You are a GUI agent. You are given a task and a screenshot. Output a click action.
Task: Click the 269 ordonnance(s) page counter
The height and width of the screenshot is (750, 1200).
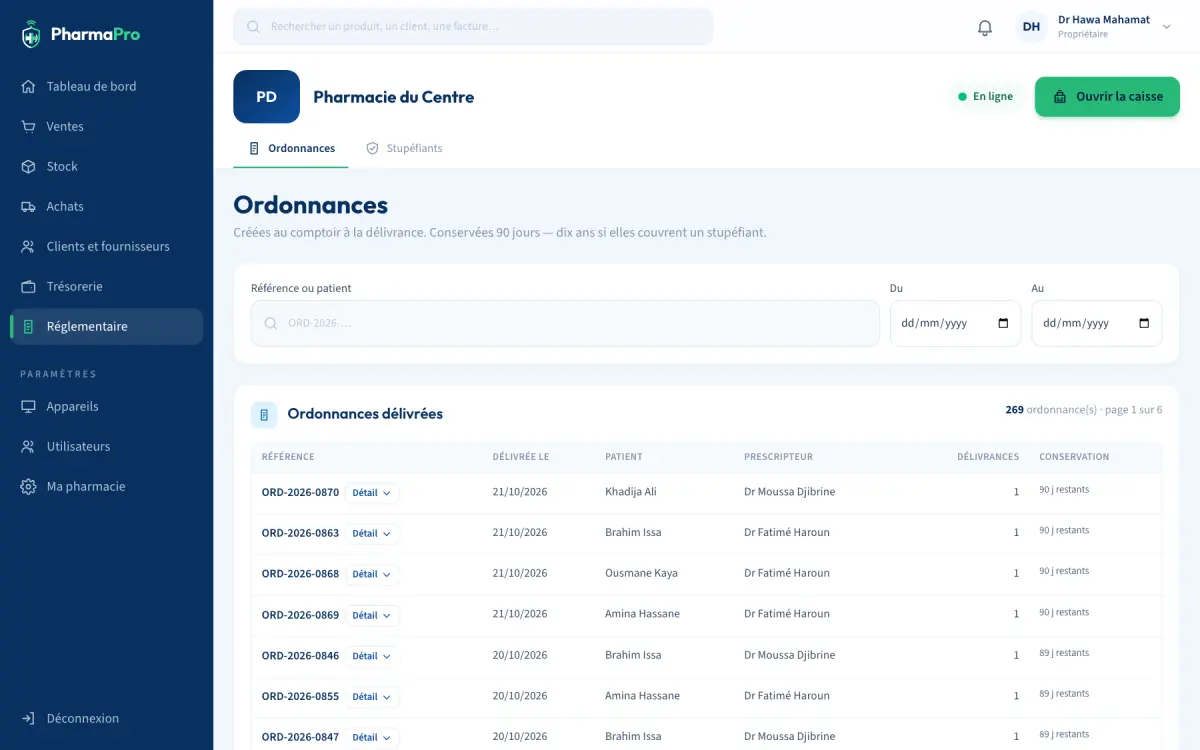click(1084, 410)
